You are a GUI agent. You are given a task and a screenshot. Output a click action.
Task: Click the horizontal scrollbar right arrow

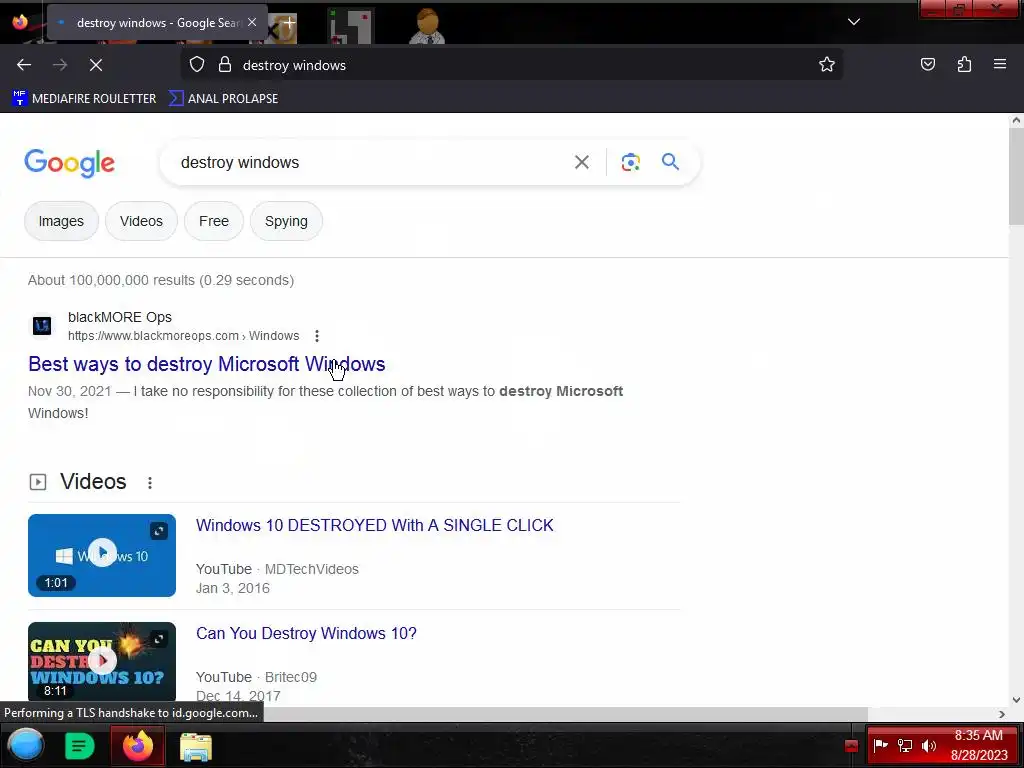(1002, 714)
